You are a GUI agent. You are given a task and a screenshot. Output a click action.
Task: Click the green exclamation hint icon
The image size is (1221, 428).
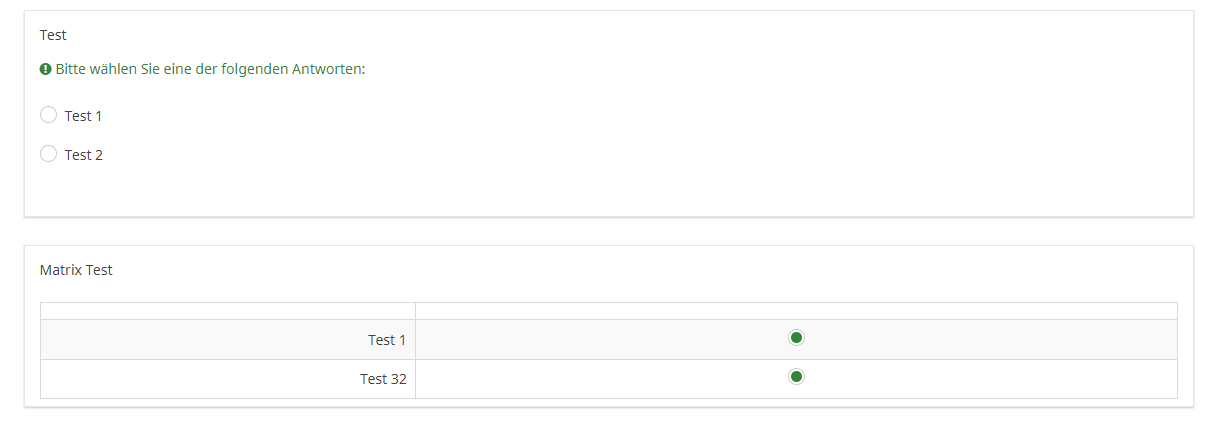tap(46, 70)
